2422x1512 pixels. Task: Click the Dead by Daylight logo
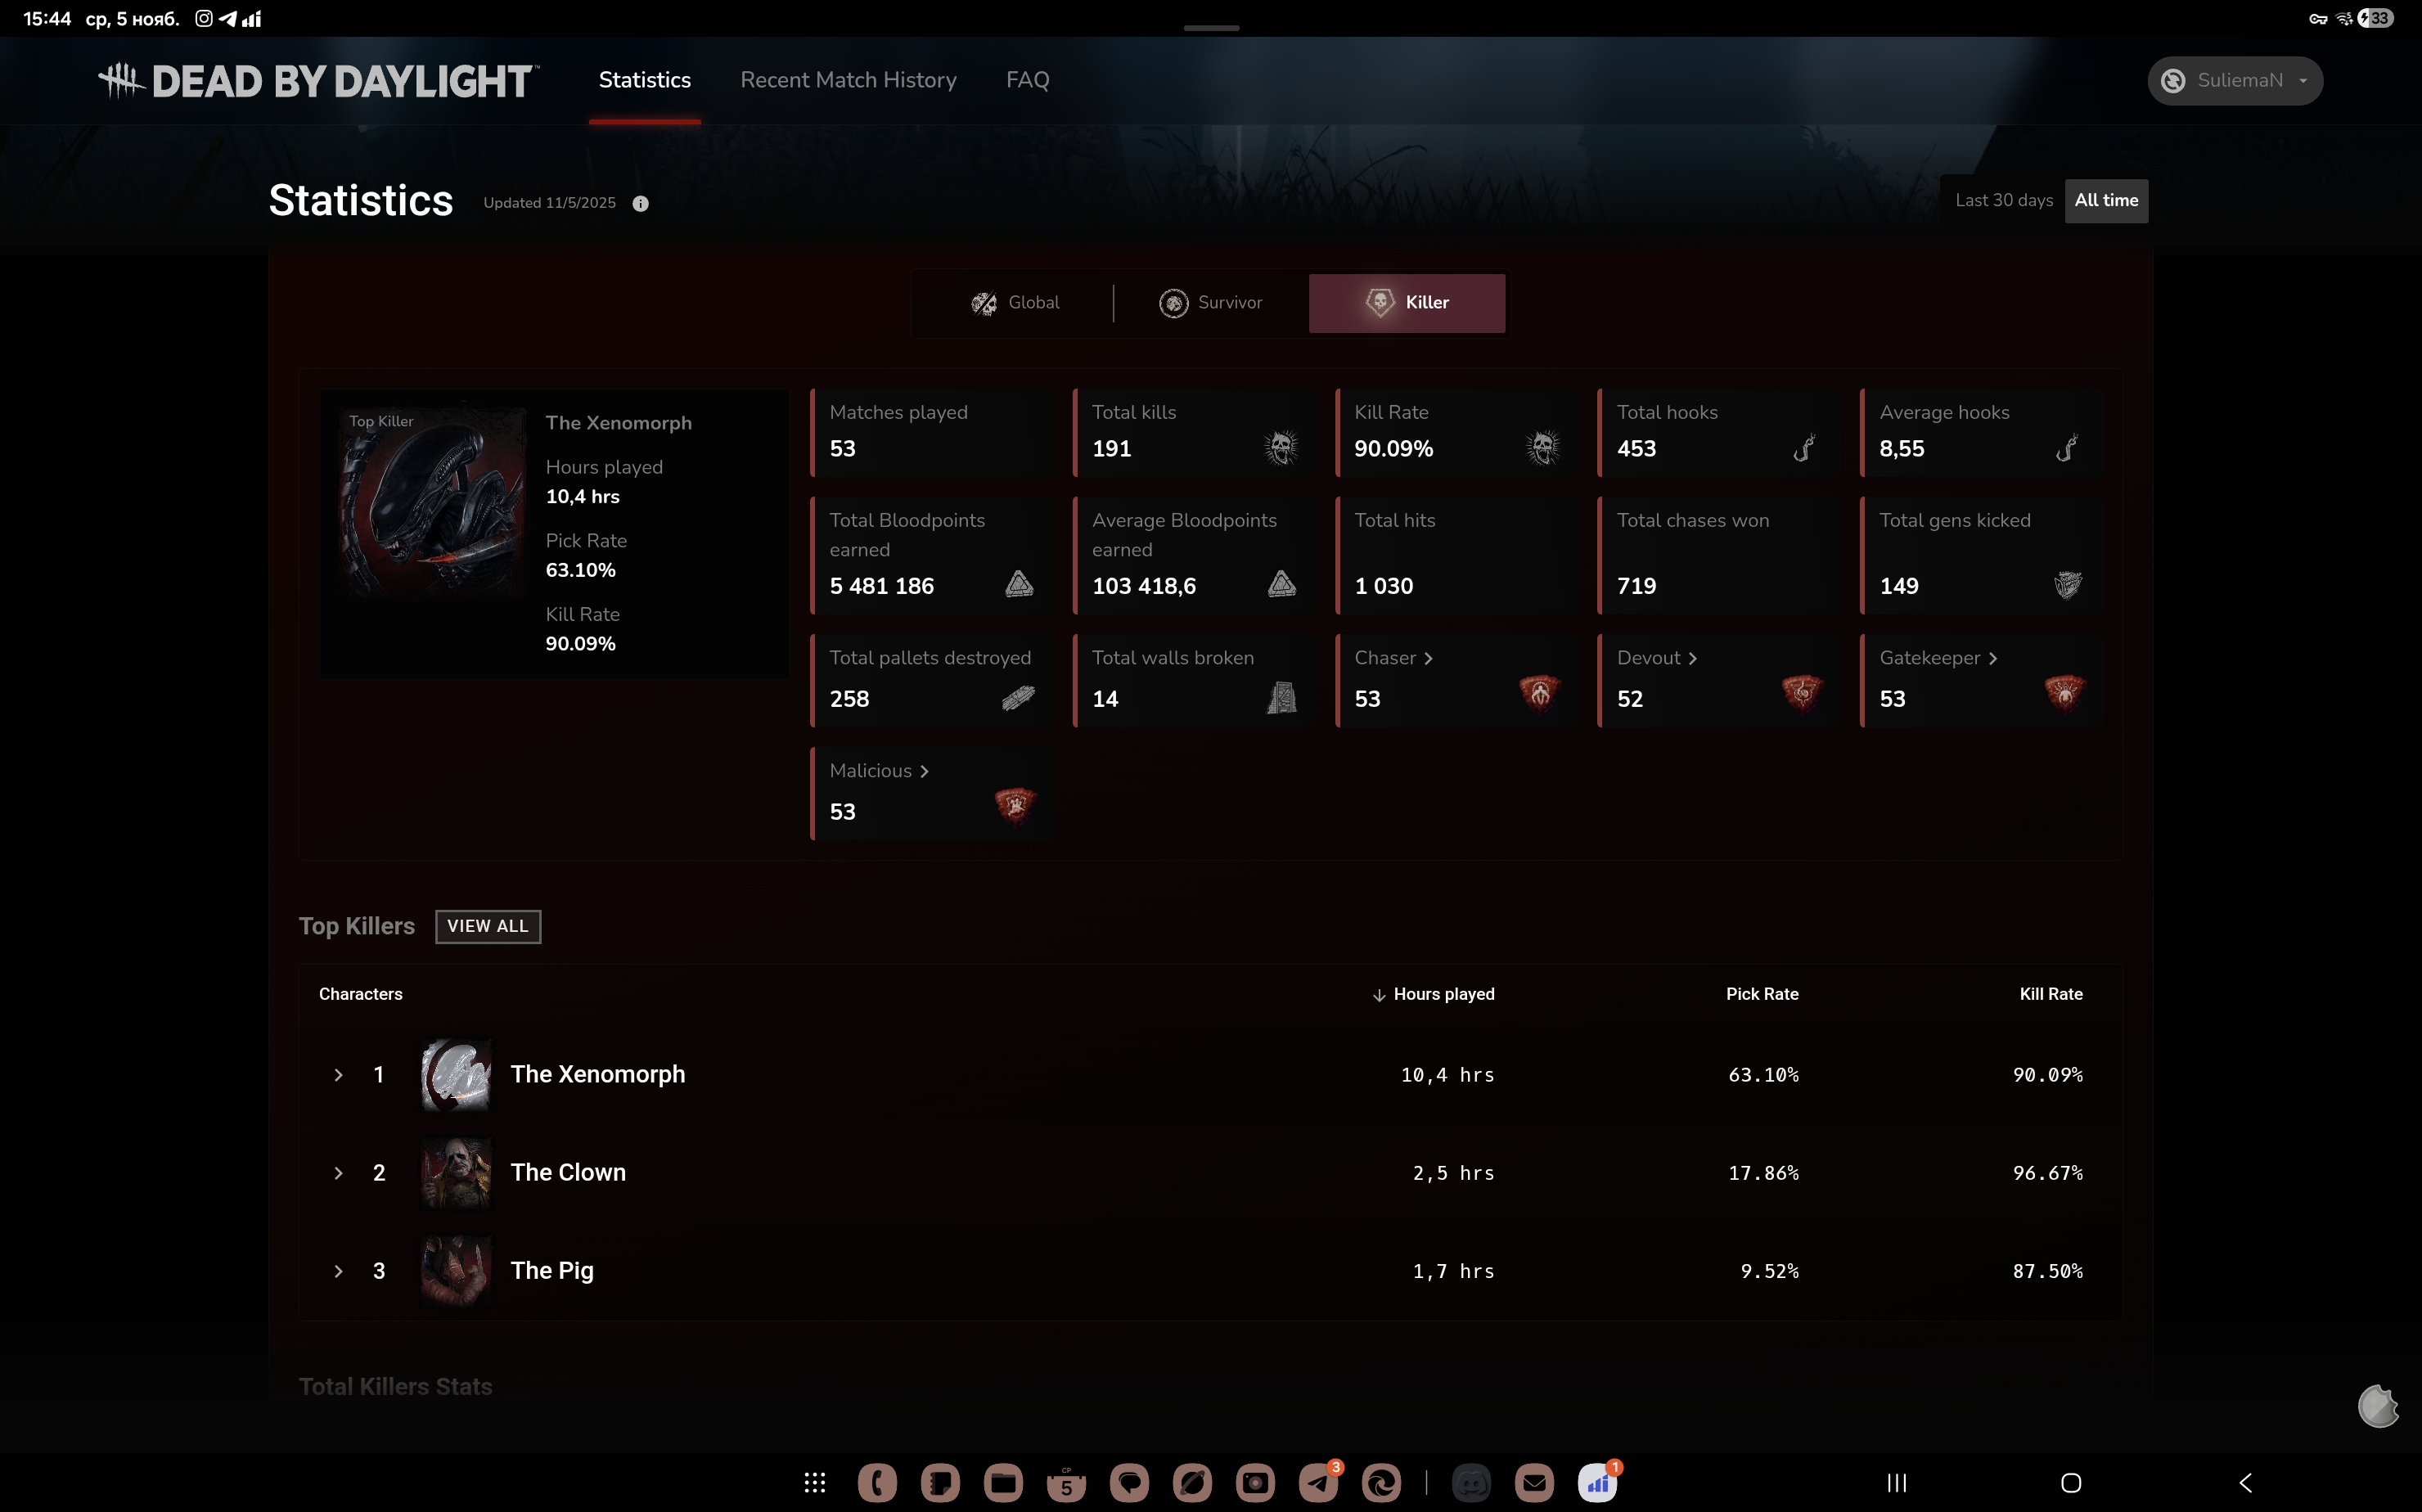pos(318,81)
